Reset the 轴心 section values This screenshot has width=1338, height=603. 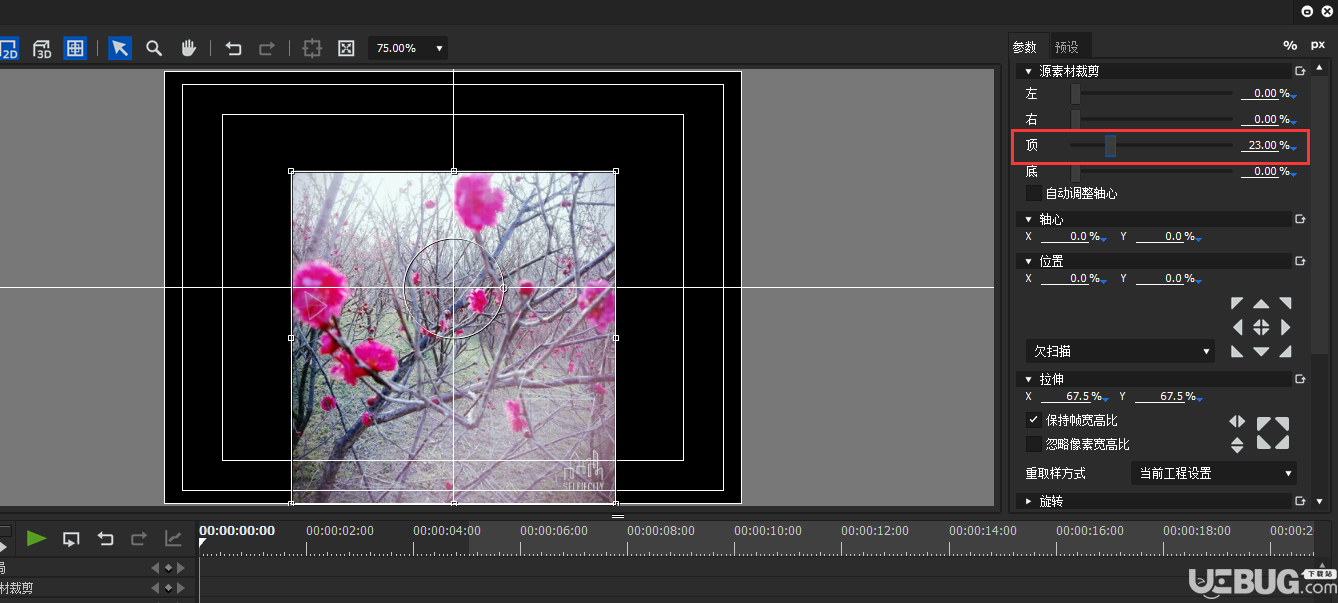[x=1300, y=219]
